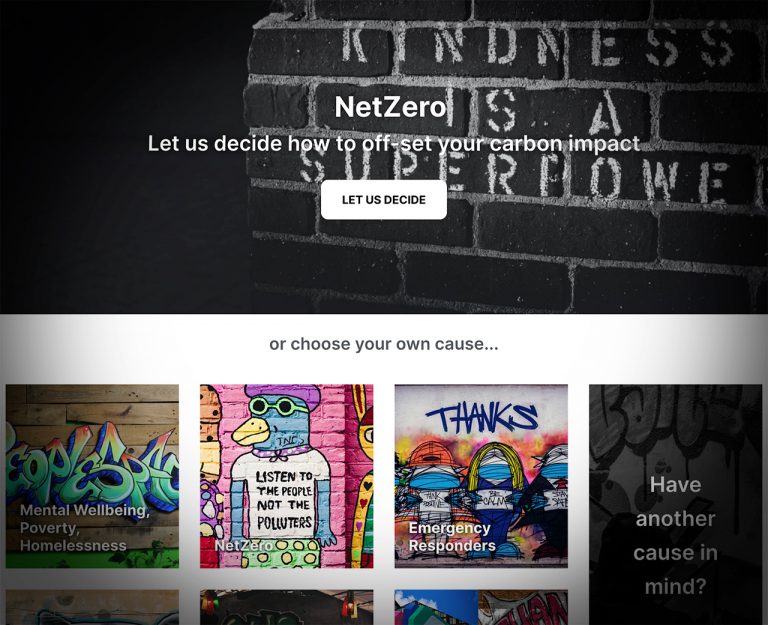This screenshot has height=625, width=768.
Task: Click the 'Have another cause in mind?' tile
Action: pos(675,505)
